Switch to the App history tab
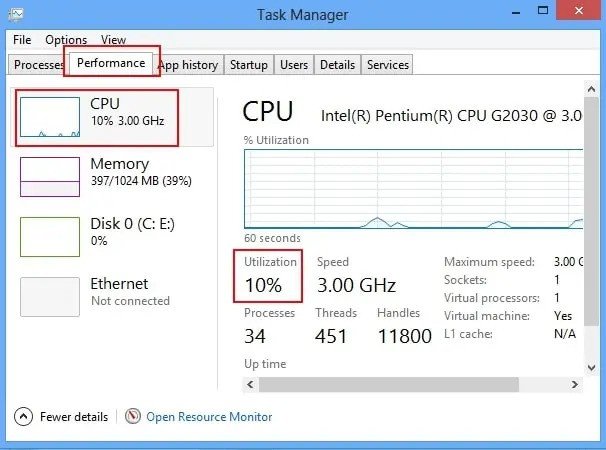Screen dimensions: 606x450 (188, 65)
